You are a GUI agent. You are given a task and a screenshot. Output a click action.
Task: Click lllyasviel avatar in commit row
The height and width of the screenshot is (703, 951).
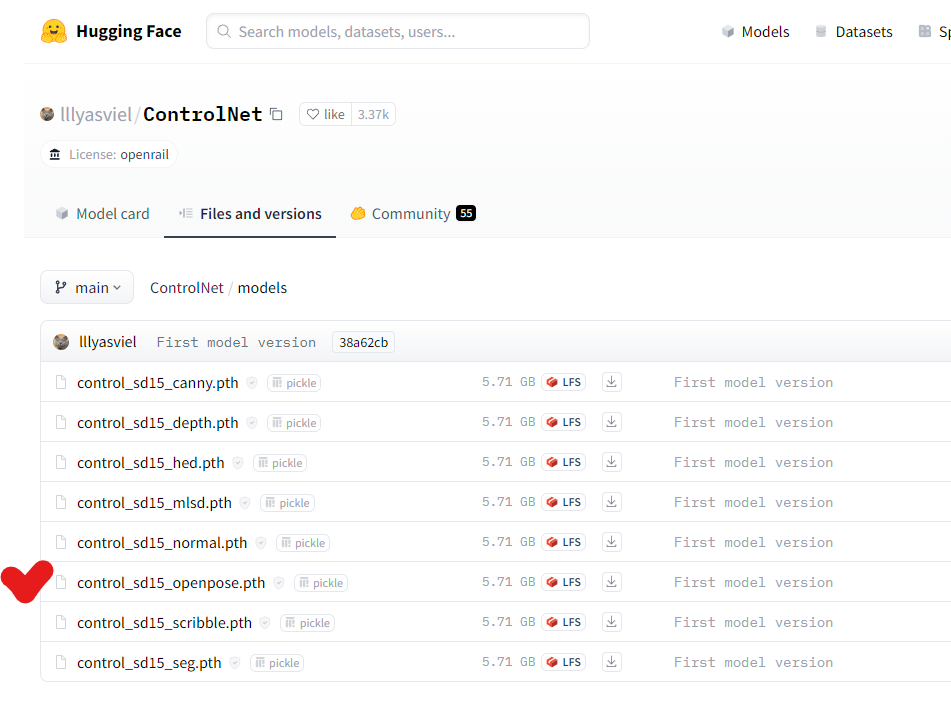pos(61,342)
